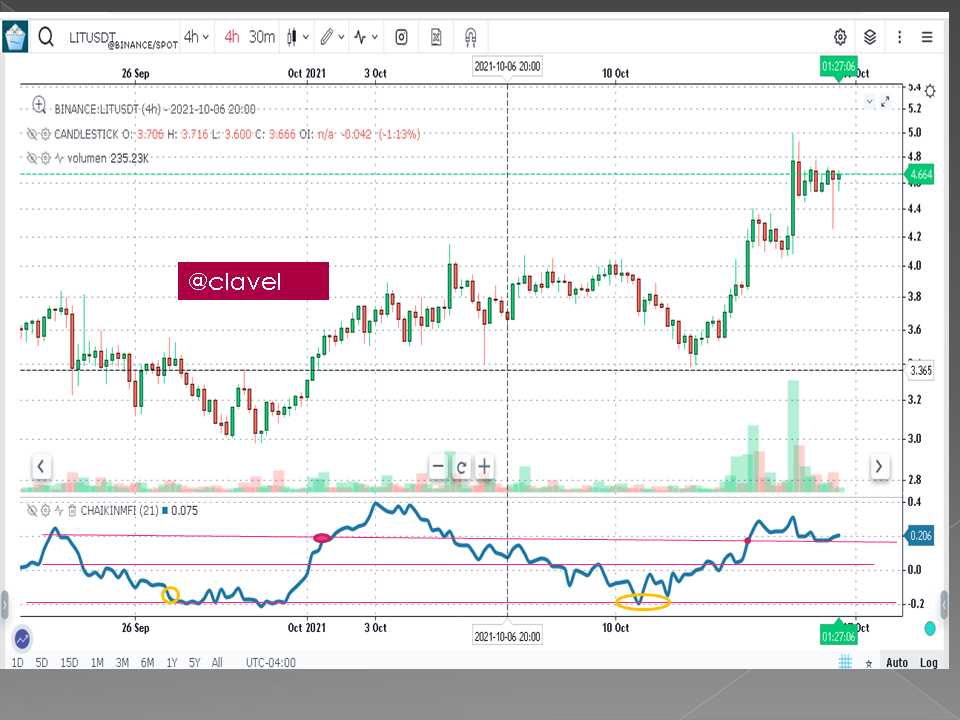Take a chart snapshot with camera icon
The width and height of the screenshot is (960, 720).
pos(401,37)
